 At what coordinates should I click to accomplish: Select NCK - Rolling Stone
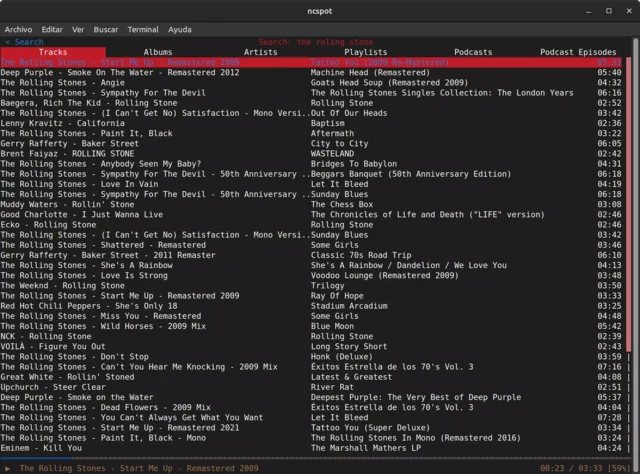click(311, 336)
